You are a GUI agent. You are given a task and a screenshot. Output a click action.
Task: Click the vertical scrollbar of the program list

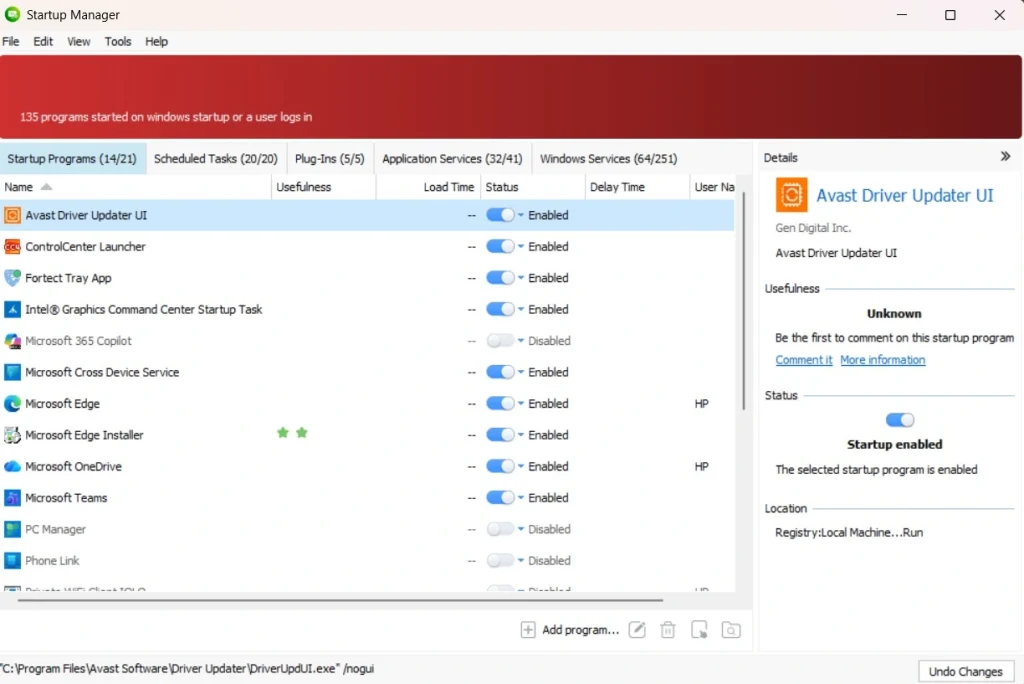coord(743,301)
